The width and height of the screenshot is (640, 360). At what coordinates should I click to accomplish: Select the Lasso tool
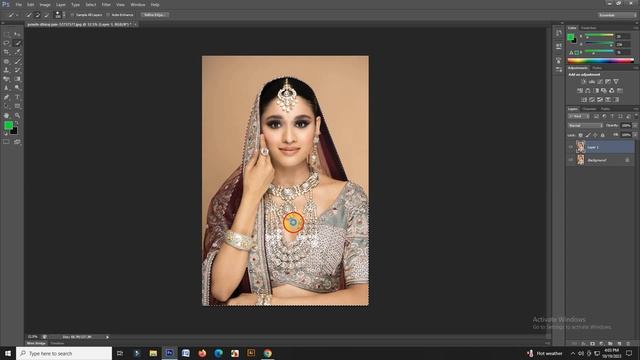[x=7, y=43]
